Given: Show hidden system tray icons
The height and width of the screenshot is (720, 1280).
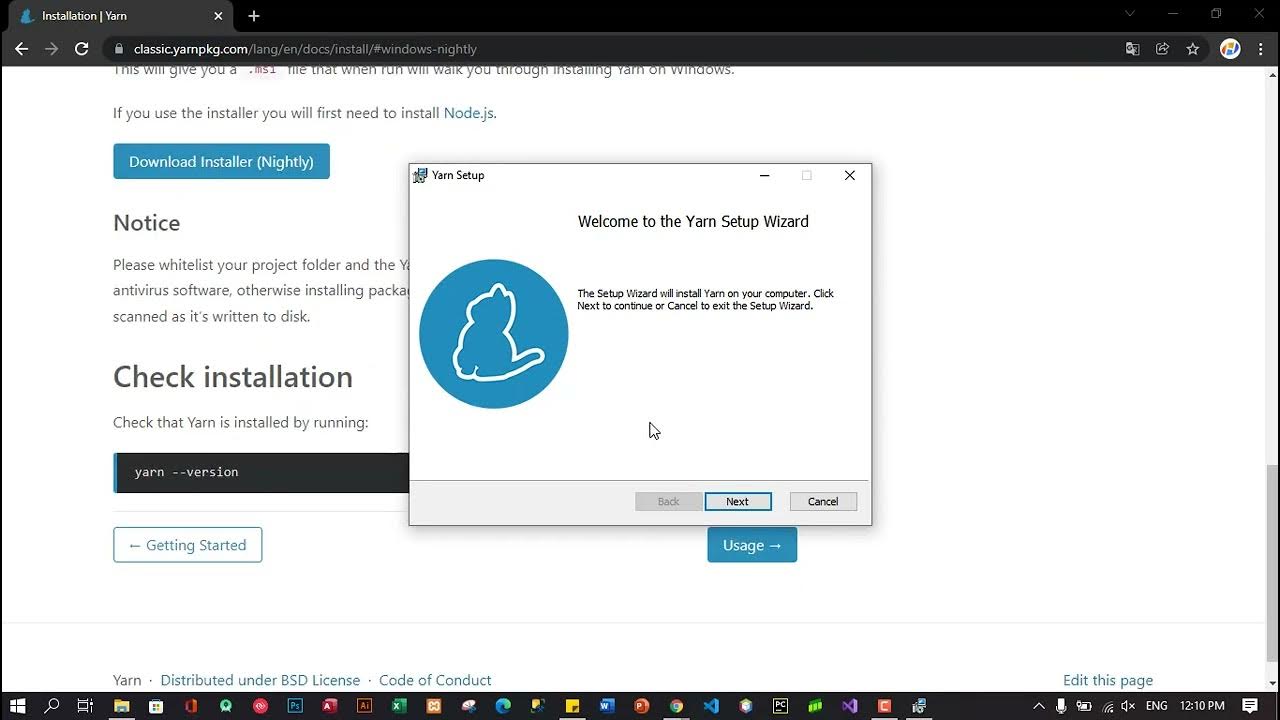Looking at the screenshot, I should (1039, 706).
